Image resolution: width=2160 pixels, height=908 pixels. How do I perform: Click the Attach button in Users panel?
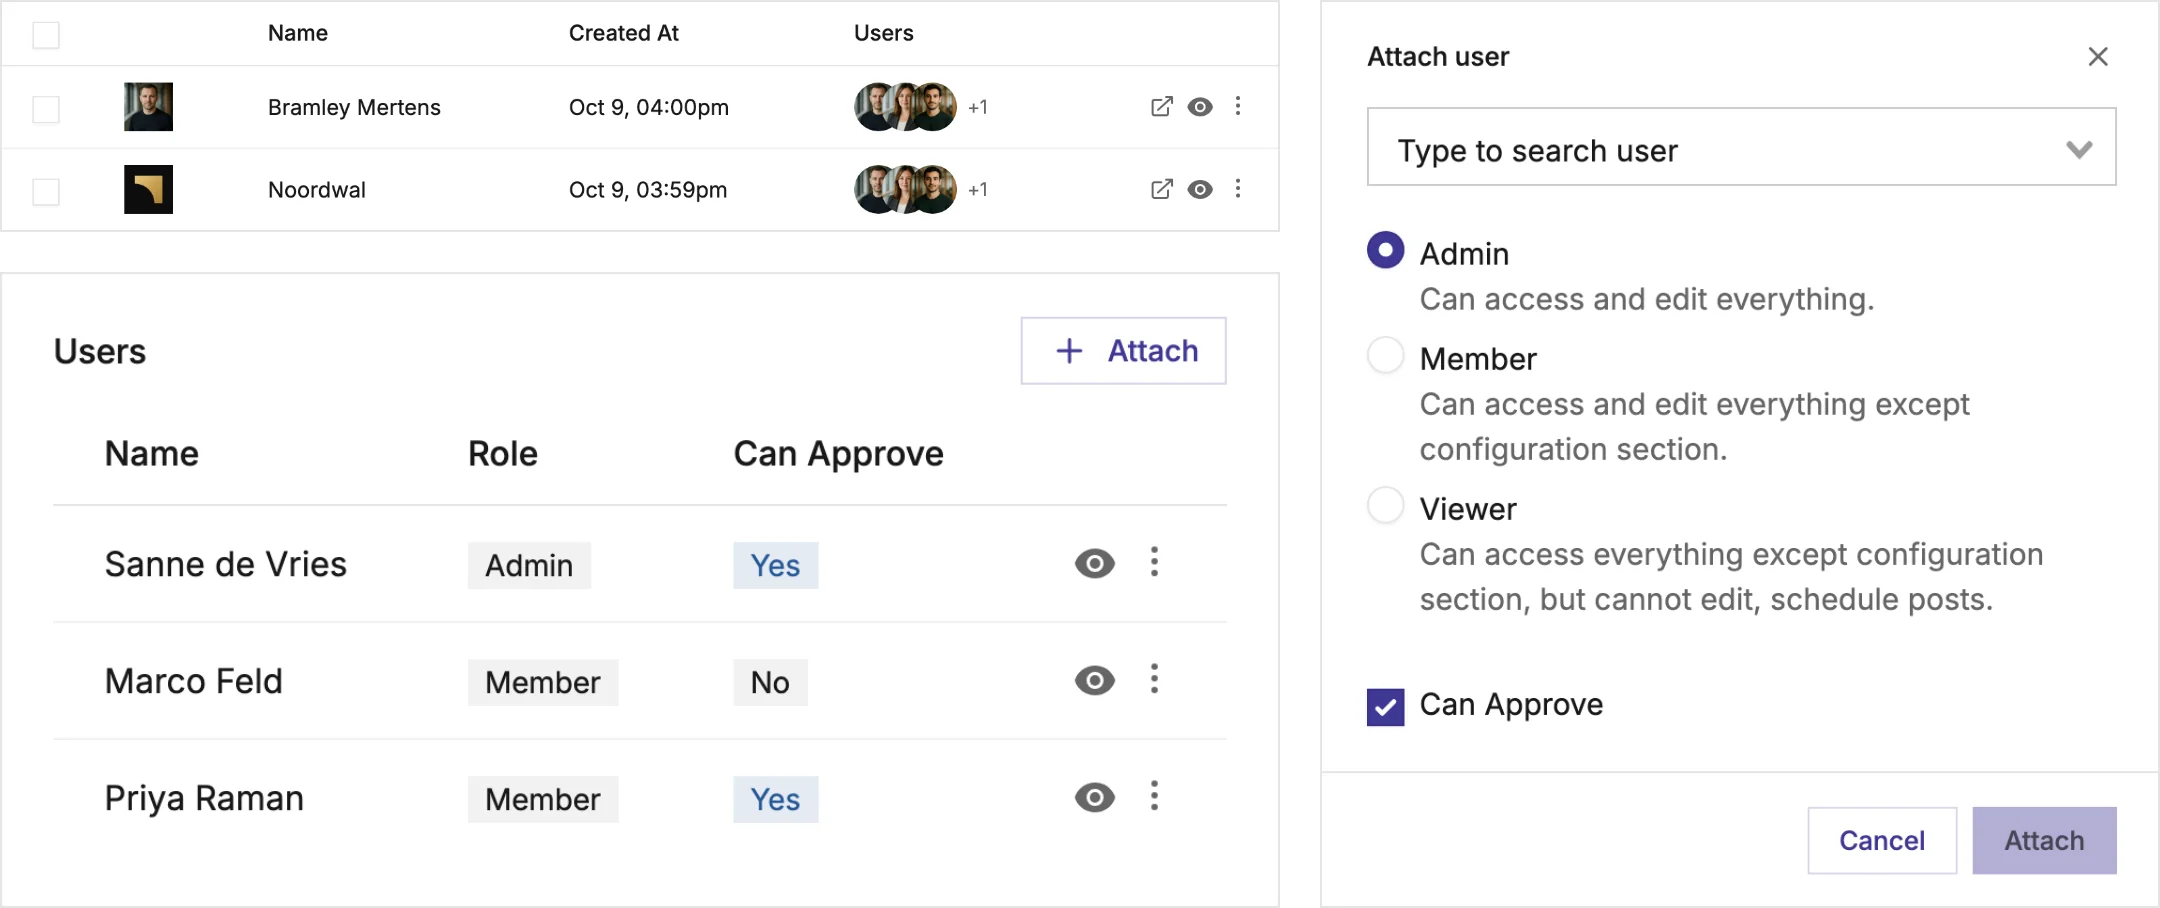point(1123,351)
